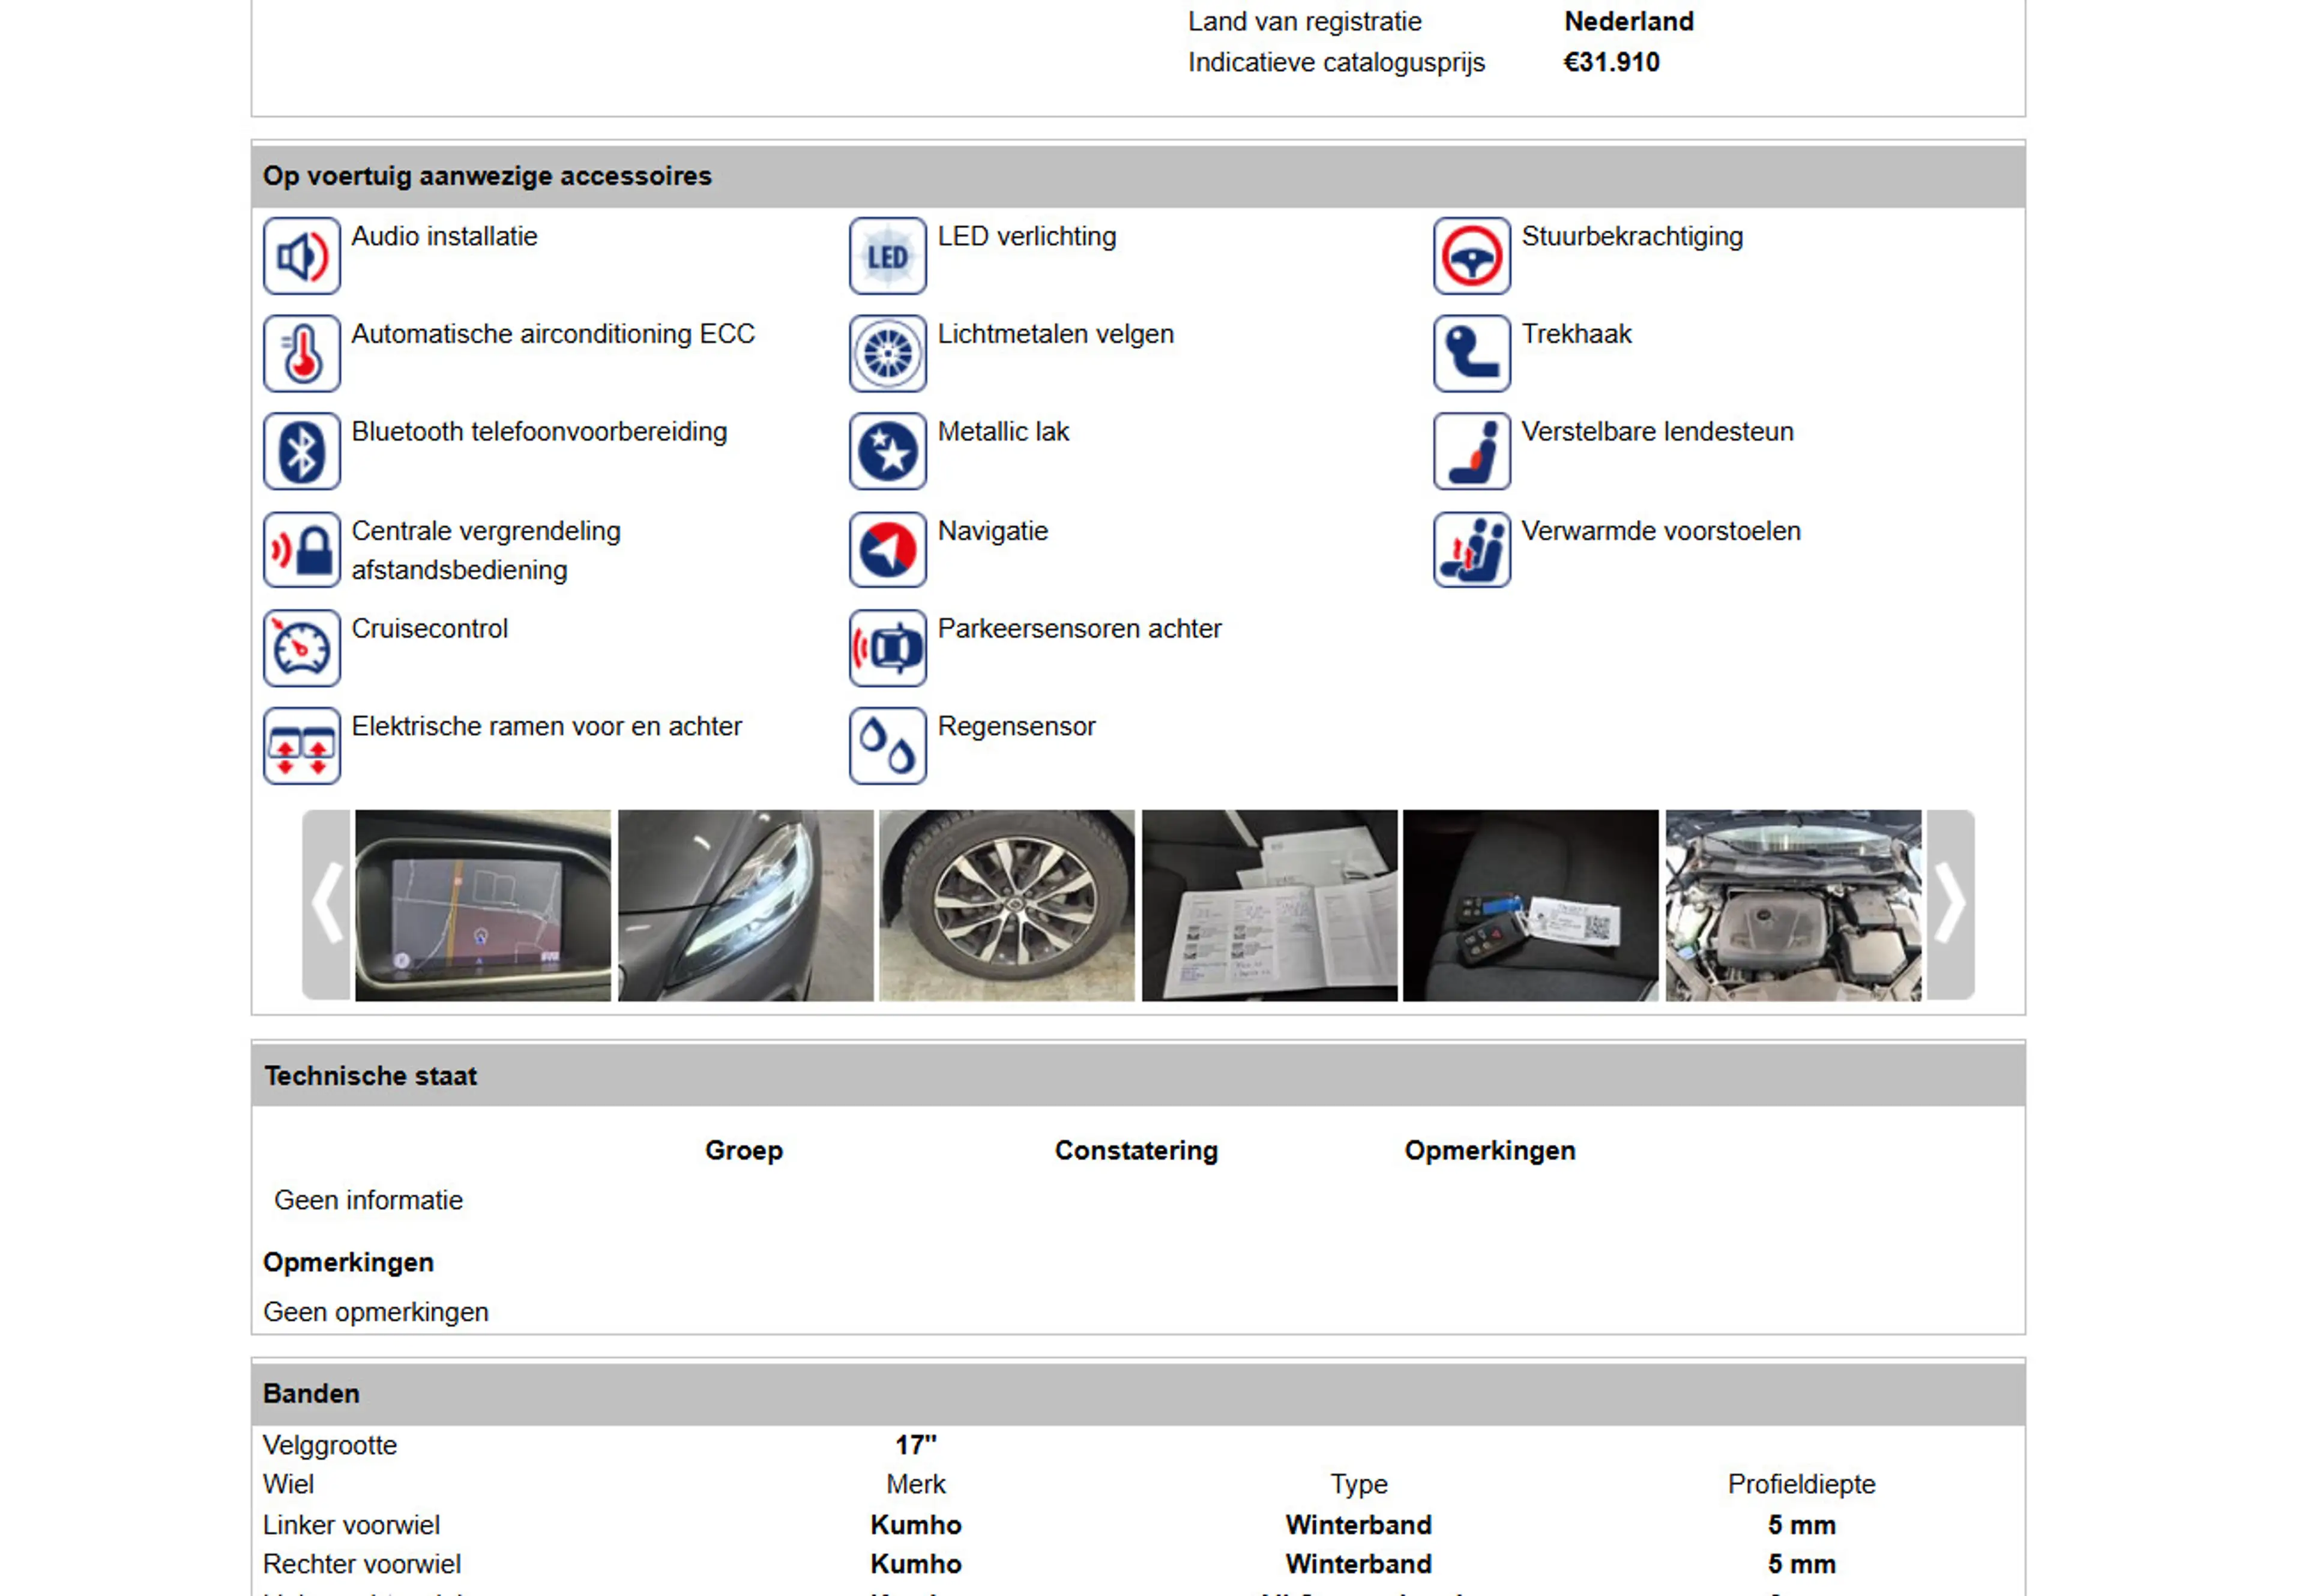The image size is (2305, 1596).
Task: Click Kumho in the Linker voorwiel row
Action: (915, 1525)
